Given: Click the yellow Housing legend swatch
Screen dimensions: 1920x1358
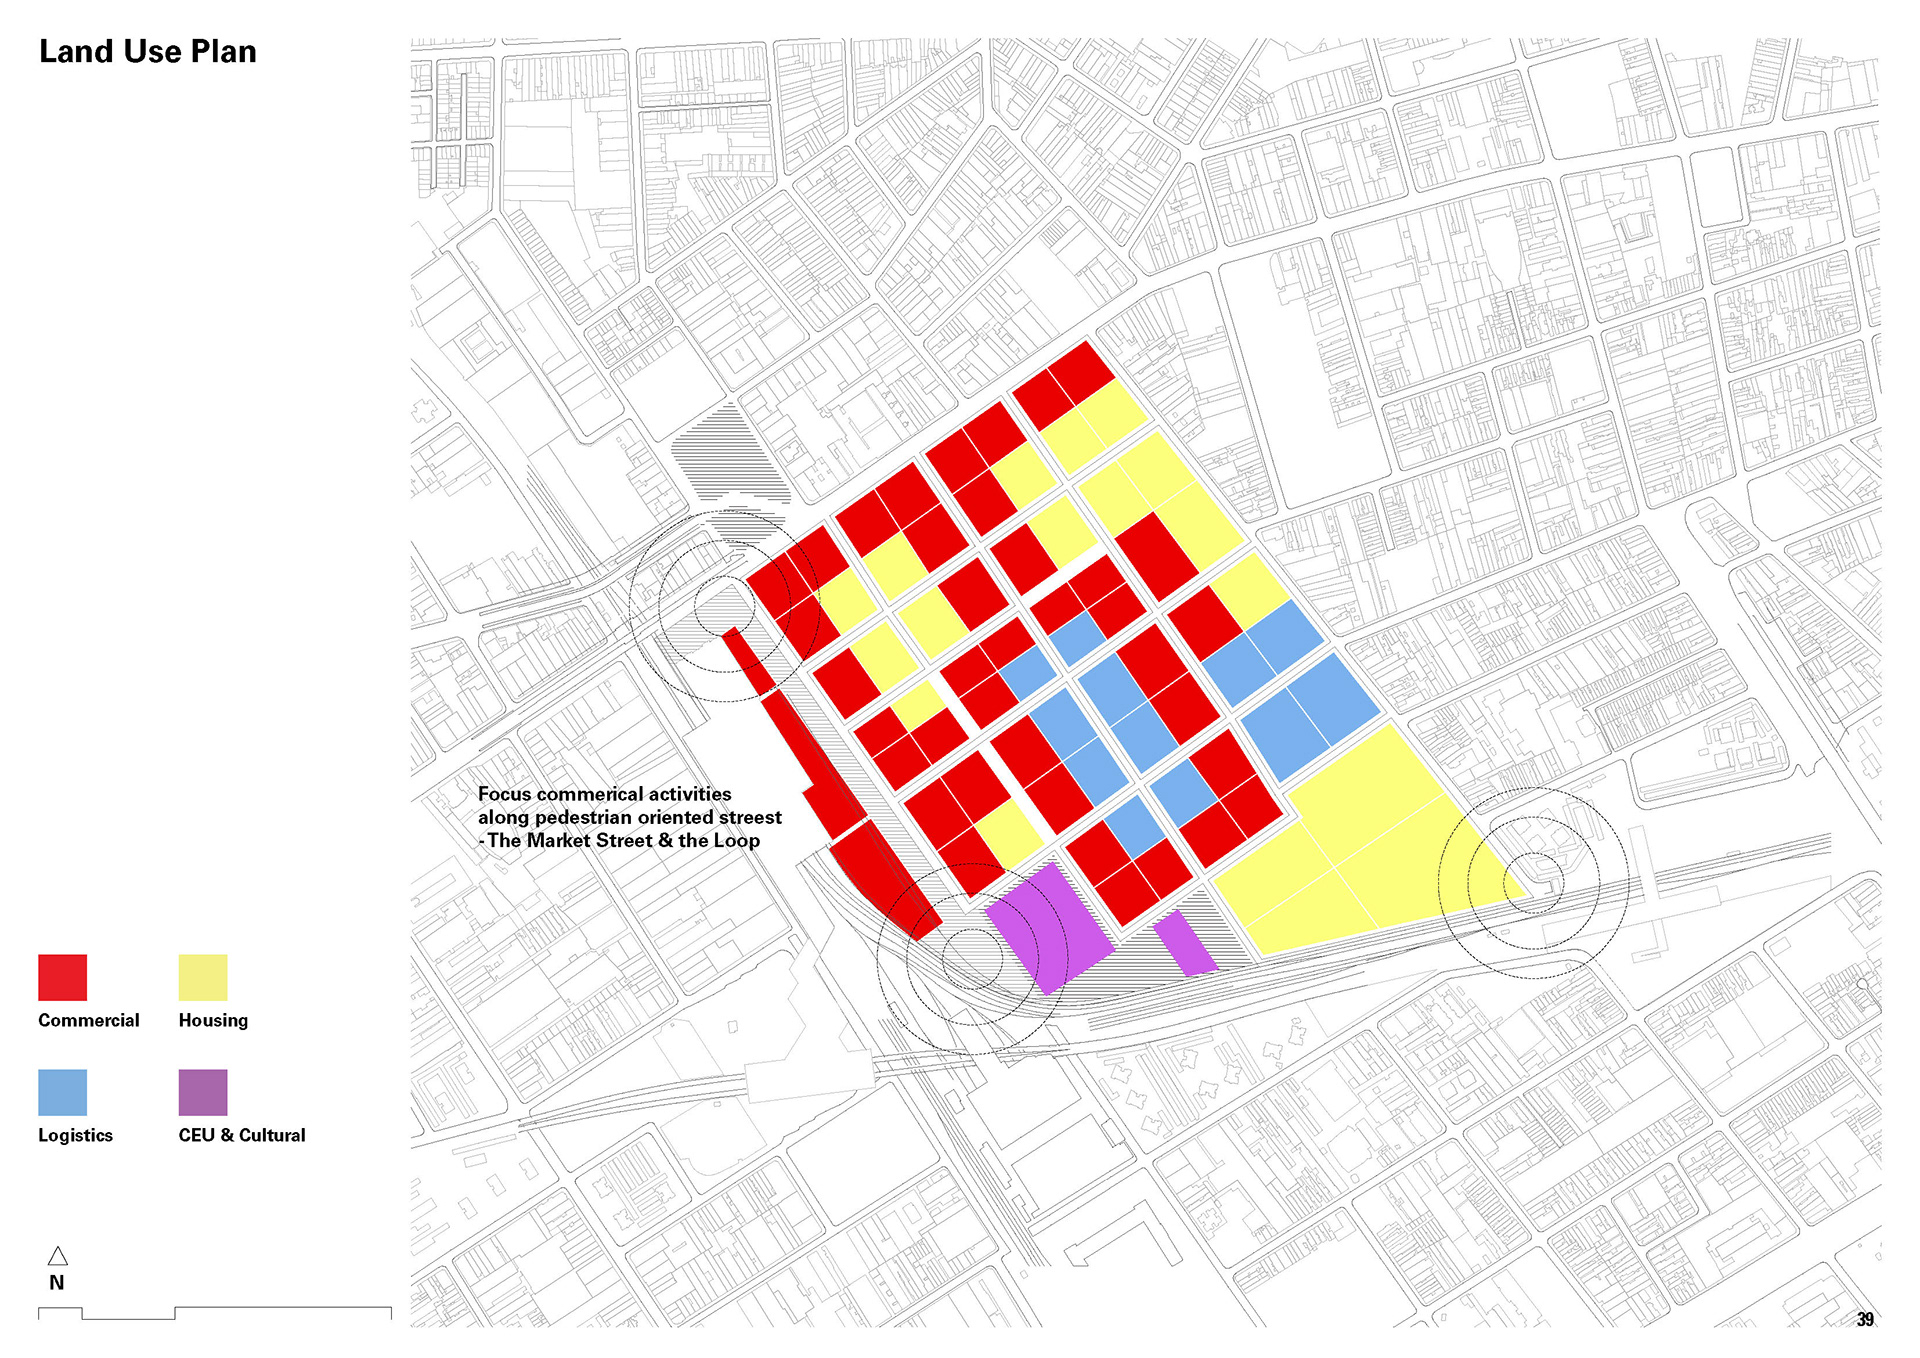Looking at the screenshot, I should pos(203,977).
